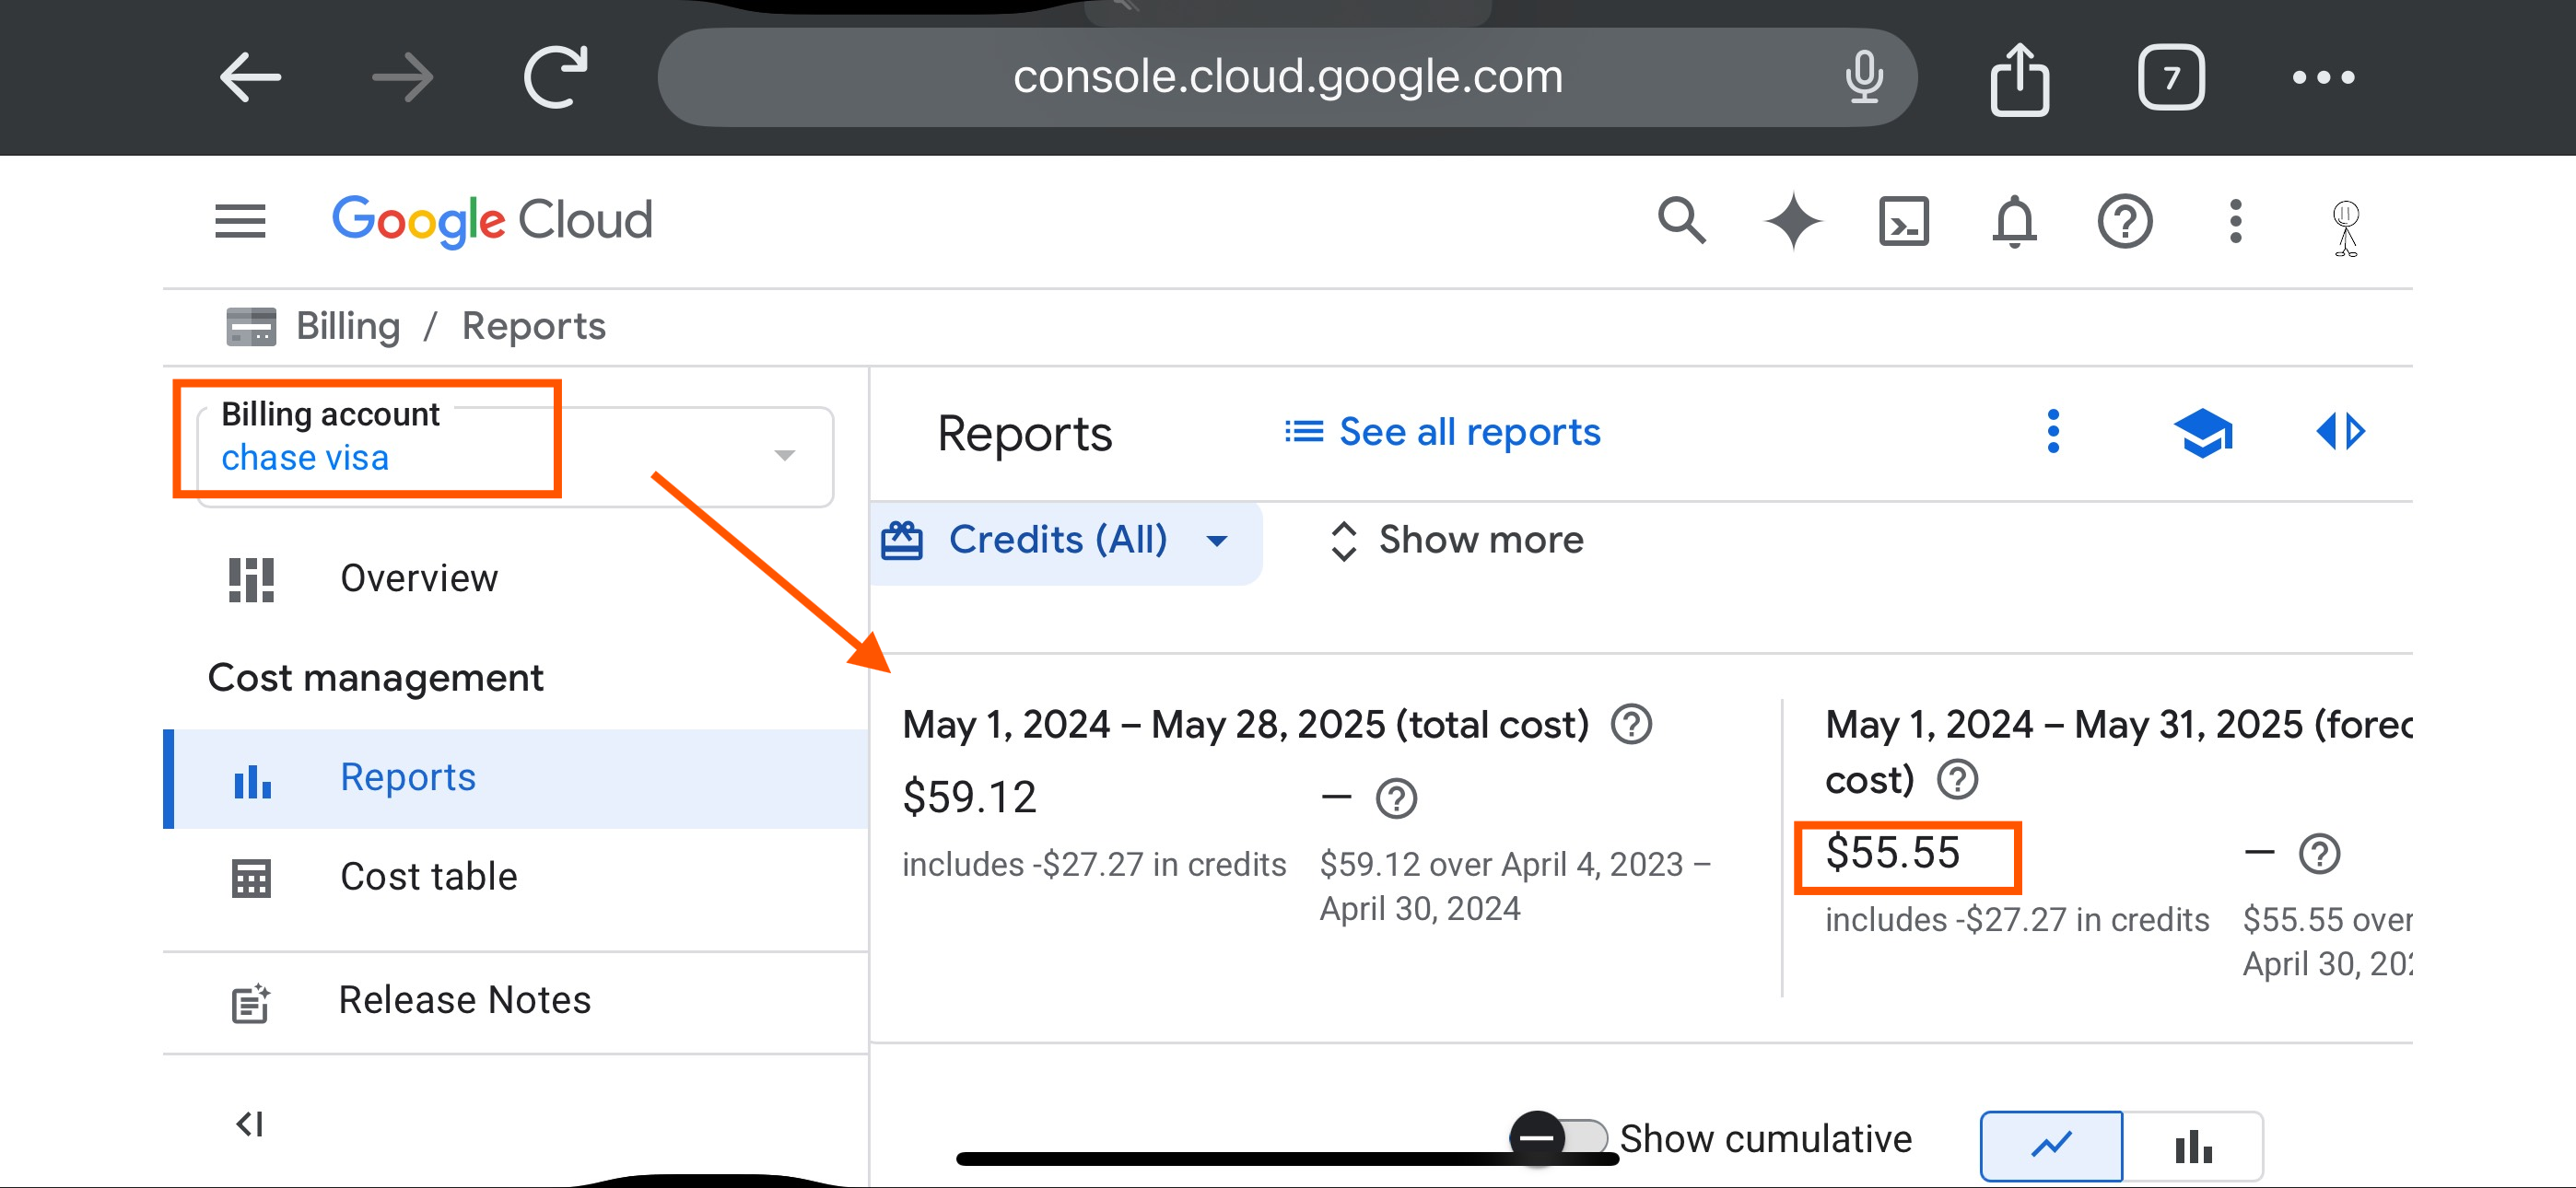Click the console.cloud.google.com address bar
Viewport: 2576px width, 1188px height.
click(1287, 77)
